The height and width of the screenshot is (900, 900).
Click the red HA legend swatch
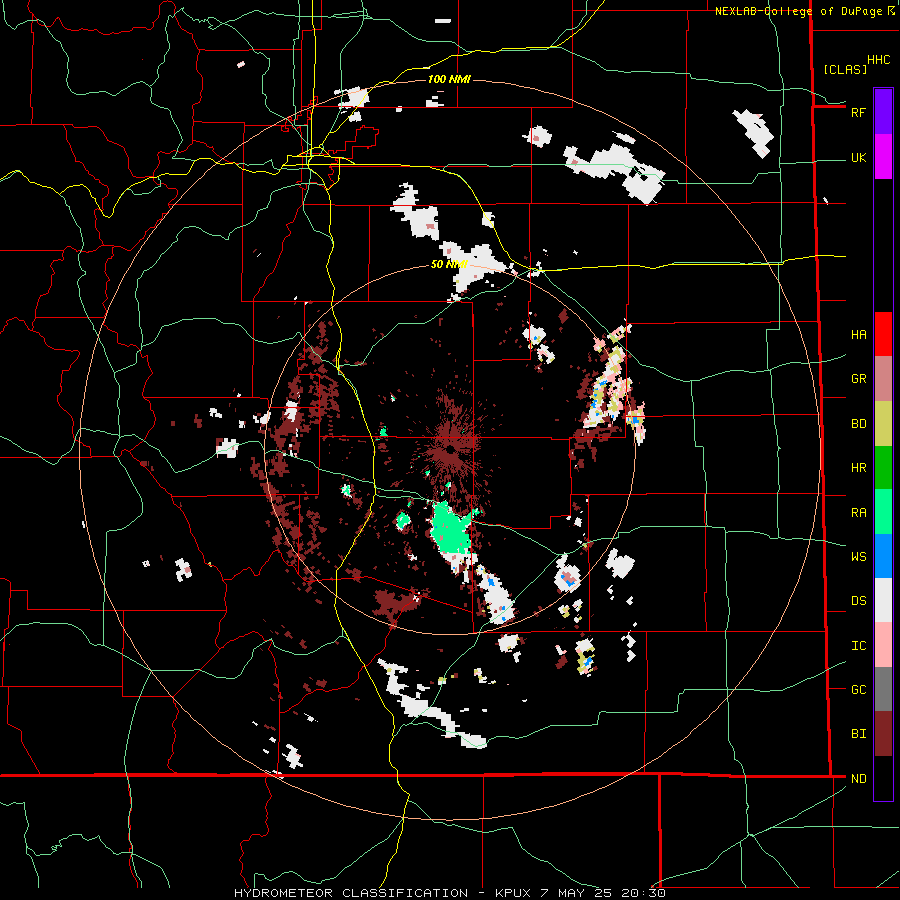point(883,334)
